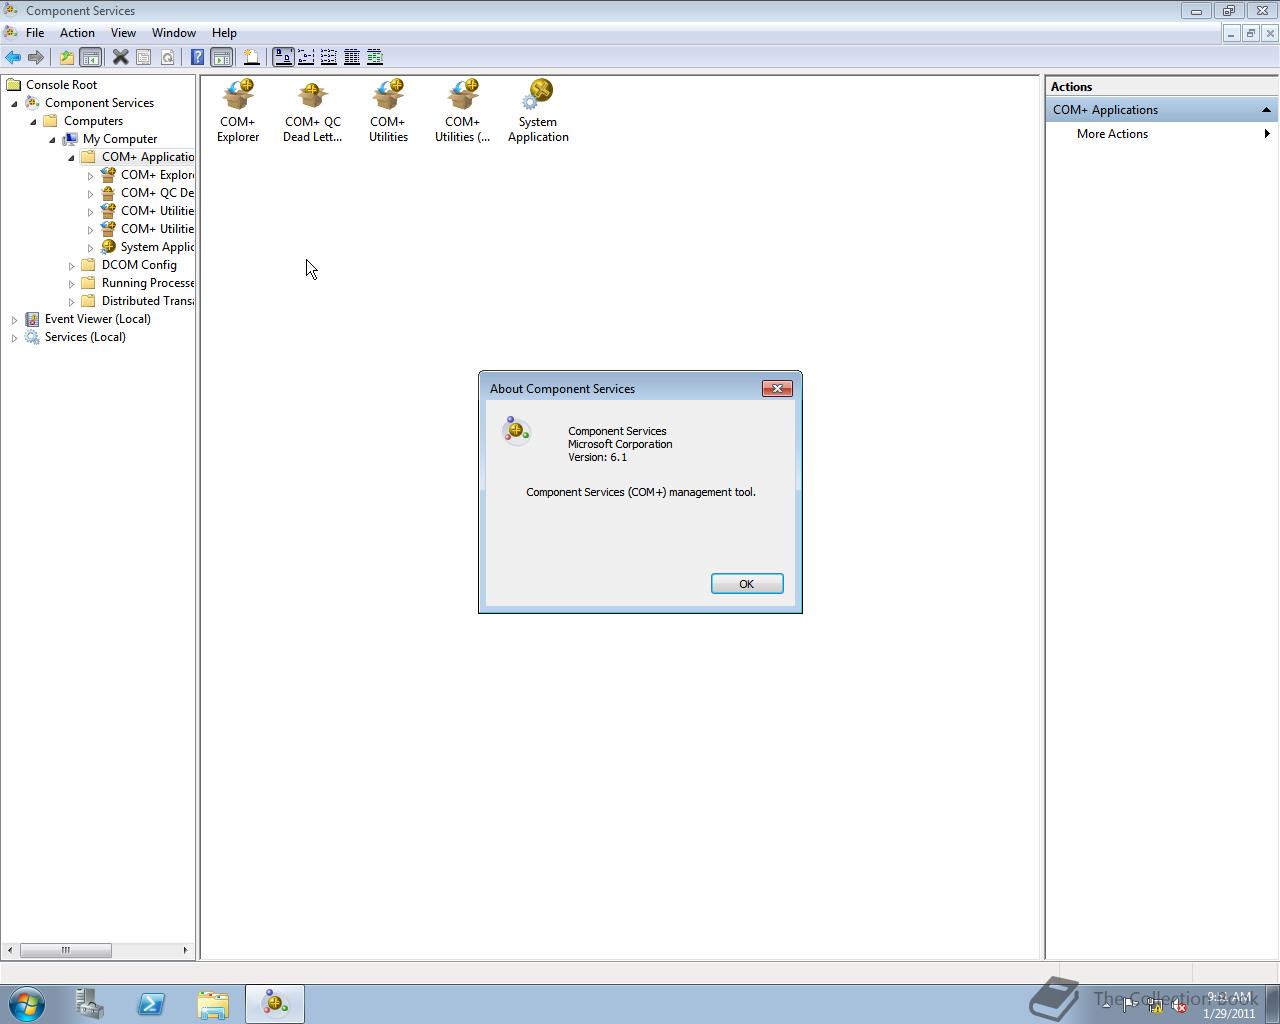
Task: Open the Windows Start button
Action: [x=27, y=1004]
